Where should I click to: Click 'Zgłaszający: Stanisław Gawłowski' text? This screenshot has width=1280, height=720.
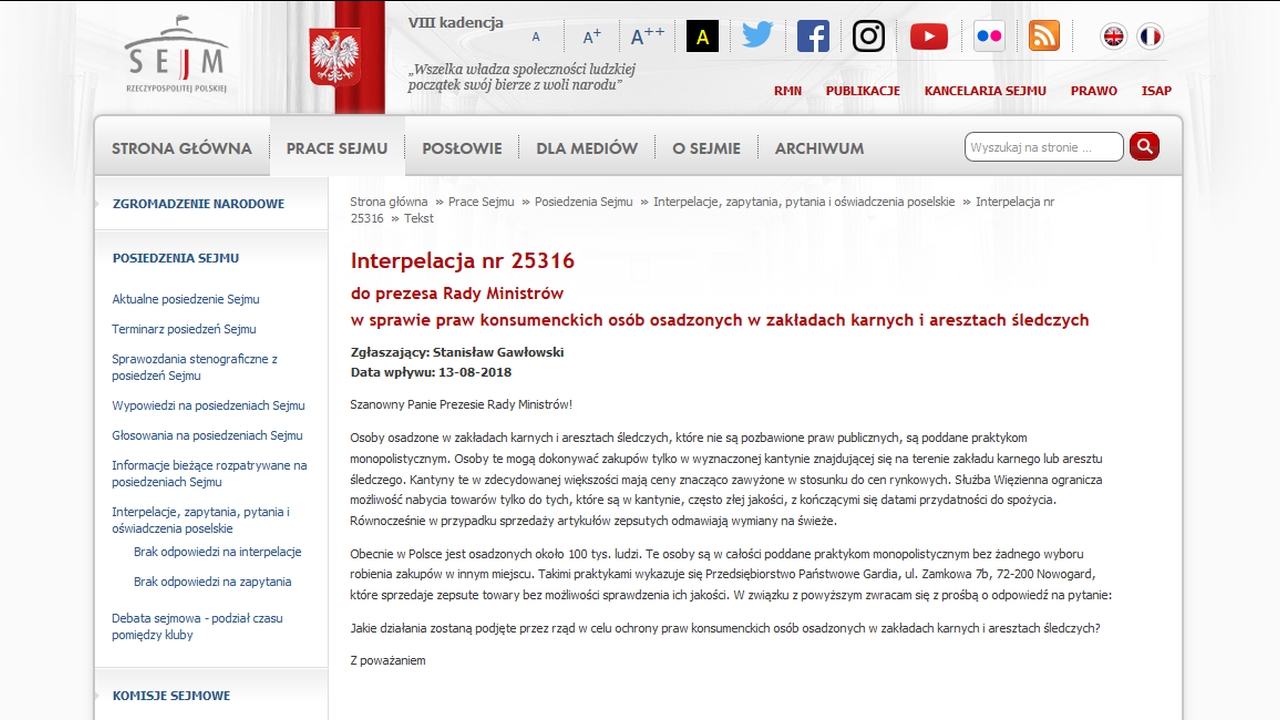pyautogui.click(x=457, y=352)
